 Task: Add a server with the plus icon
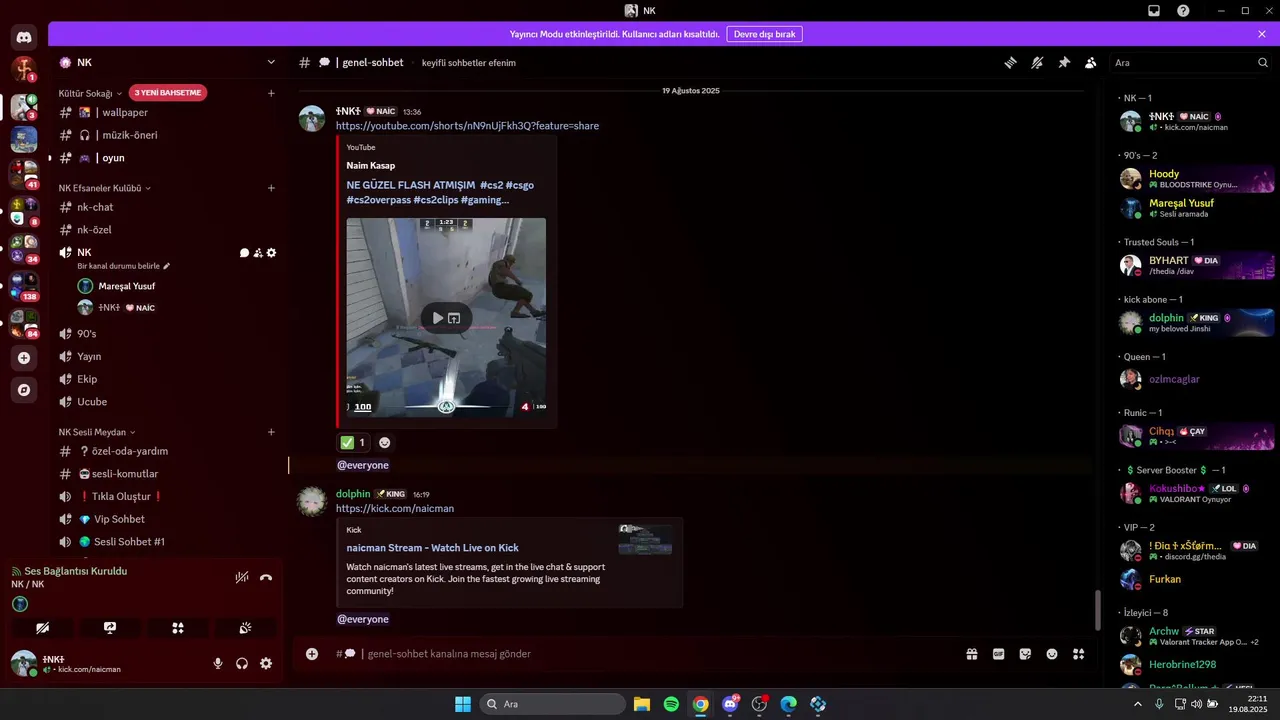click(x=24, y=358)
